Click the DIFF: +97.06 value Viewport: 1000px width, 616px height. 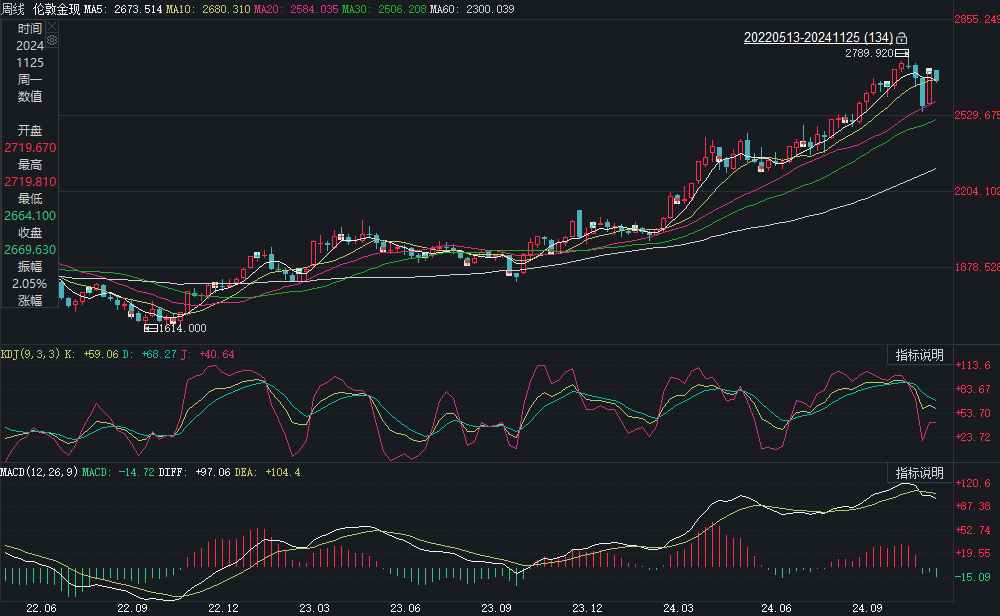(195, 472)
